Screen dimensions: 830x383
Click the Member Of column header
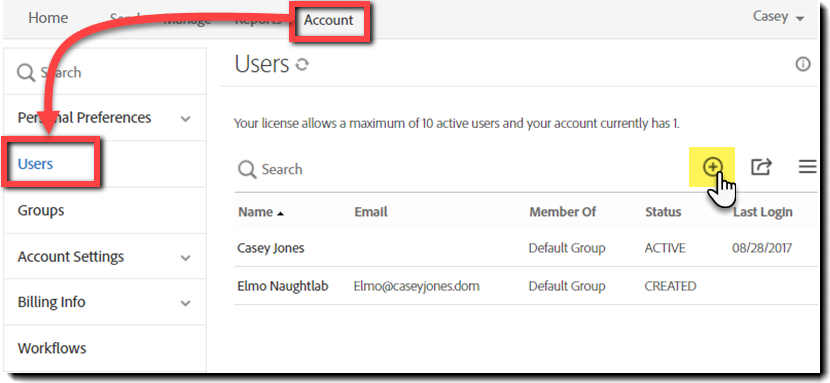tap(563, 213)
